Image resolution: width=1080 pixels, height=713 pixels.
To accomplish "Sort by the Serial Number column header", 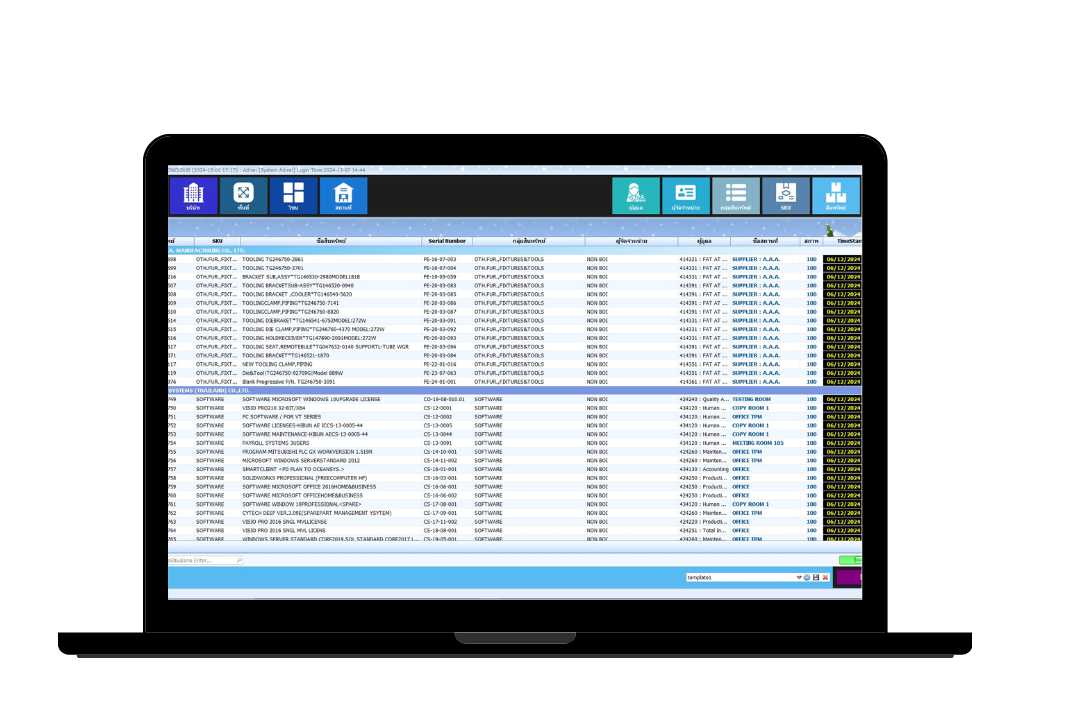I will (447, 241).
